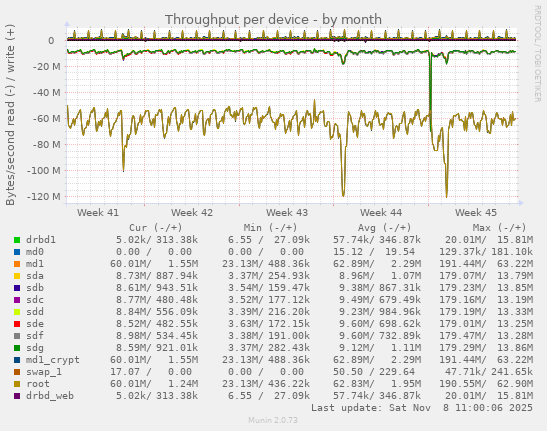The image size is (547, 431).
Task: Click the Week 42 axis label
Action: 192,213
